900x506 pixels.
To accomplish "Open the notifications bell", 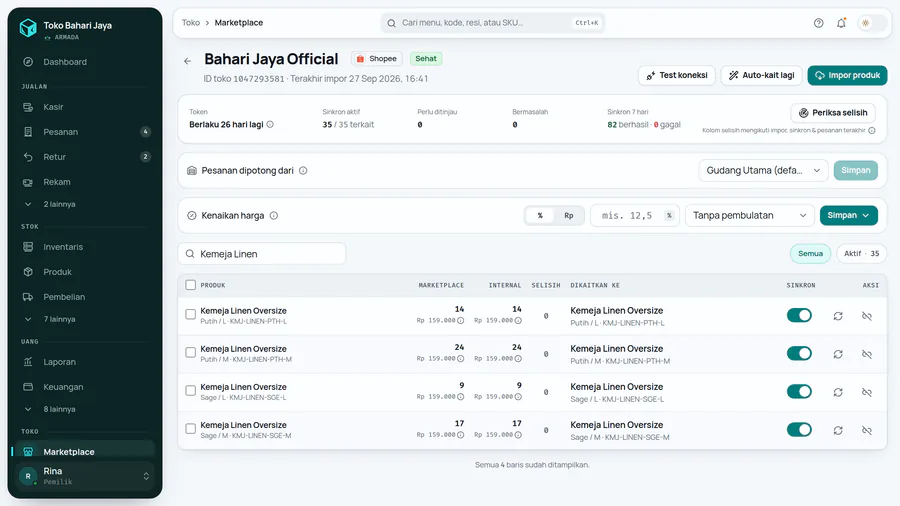I will (841, 23).
